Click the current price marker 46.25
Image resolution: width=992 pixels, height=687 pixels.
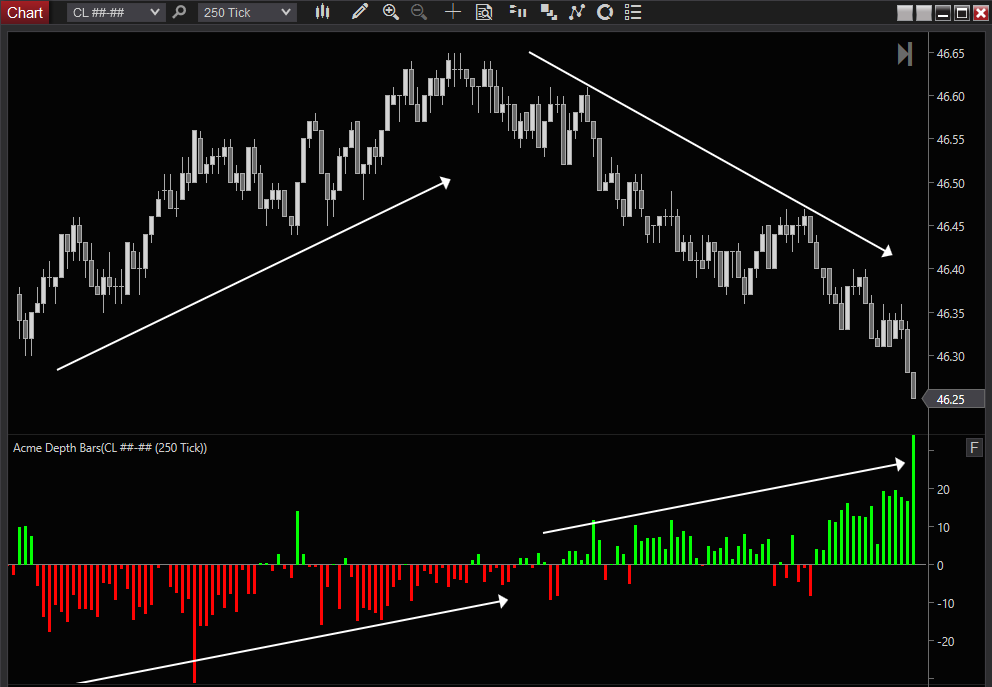(x=954, y=399)
